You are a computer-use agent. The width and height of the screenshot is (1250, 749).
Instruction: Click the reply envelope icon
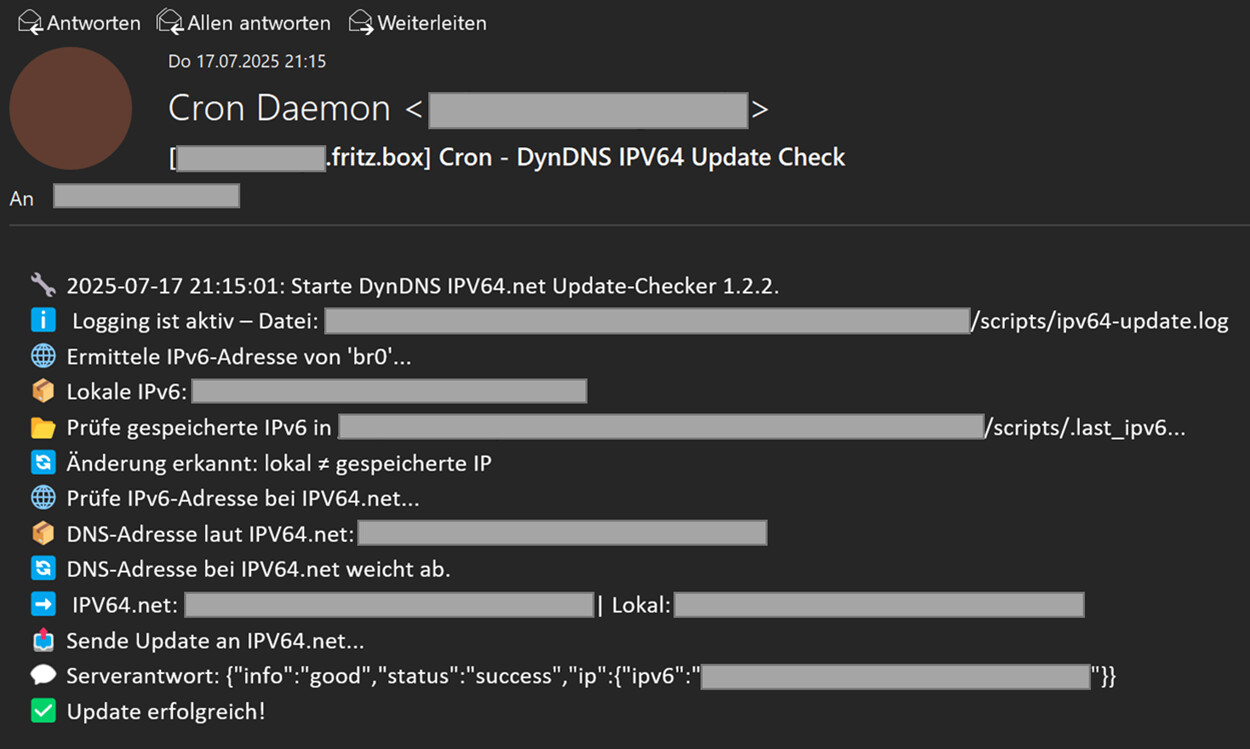click(x=31, y=22)
